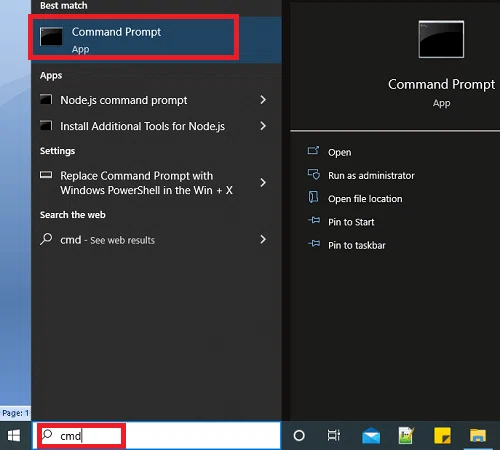Click the Run as administrator shield icon
This screenshot has width=500, height=450.
point(314,174)
